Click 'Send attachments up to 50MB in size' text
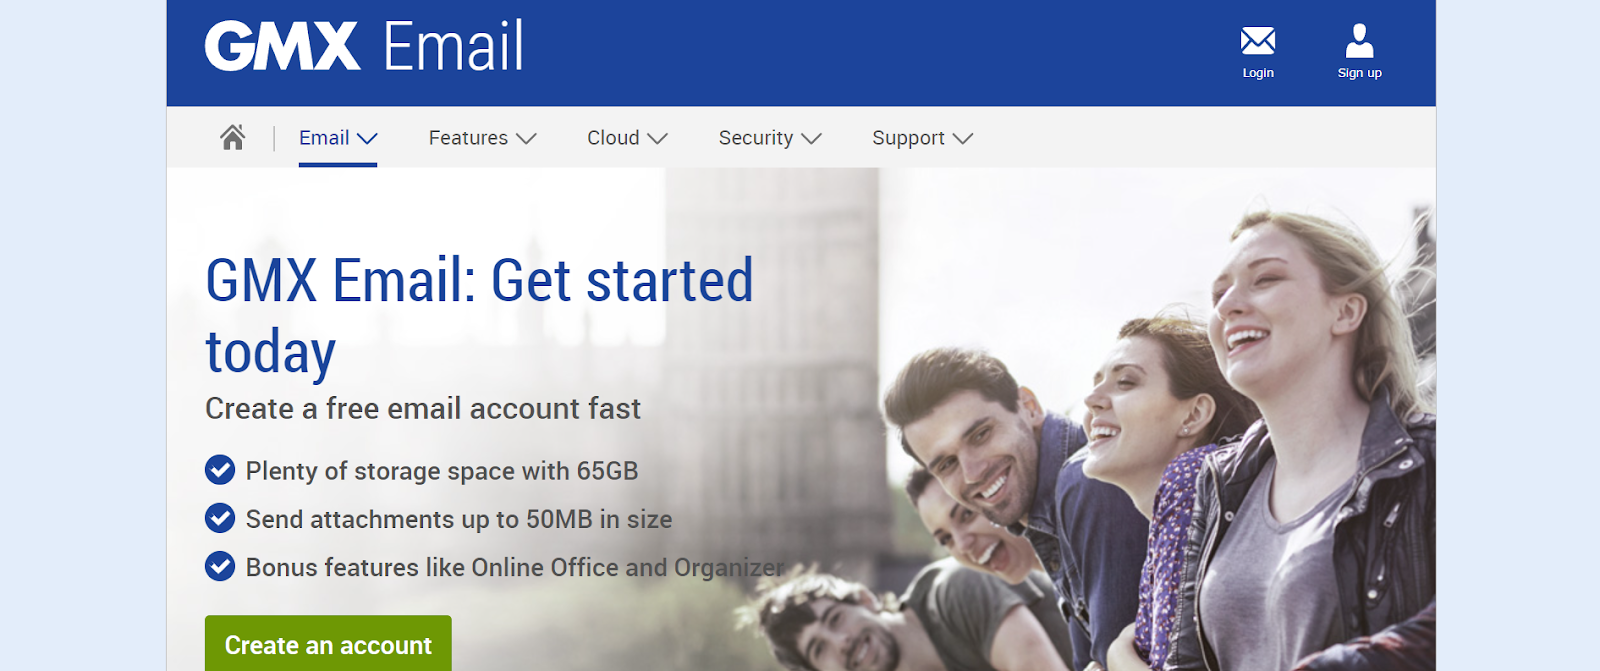The image size is (1600, 671). (459, 519)
